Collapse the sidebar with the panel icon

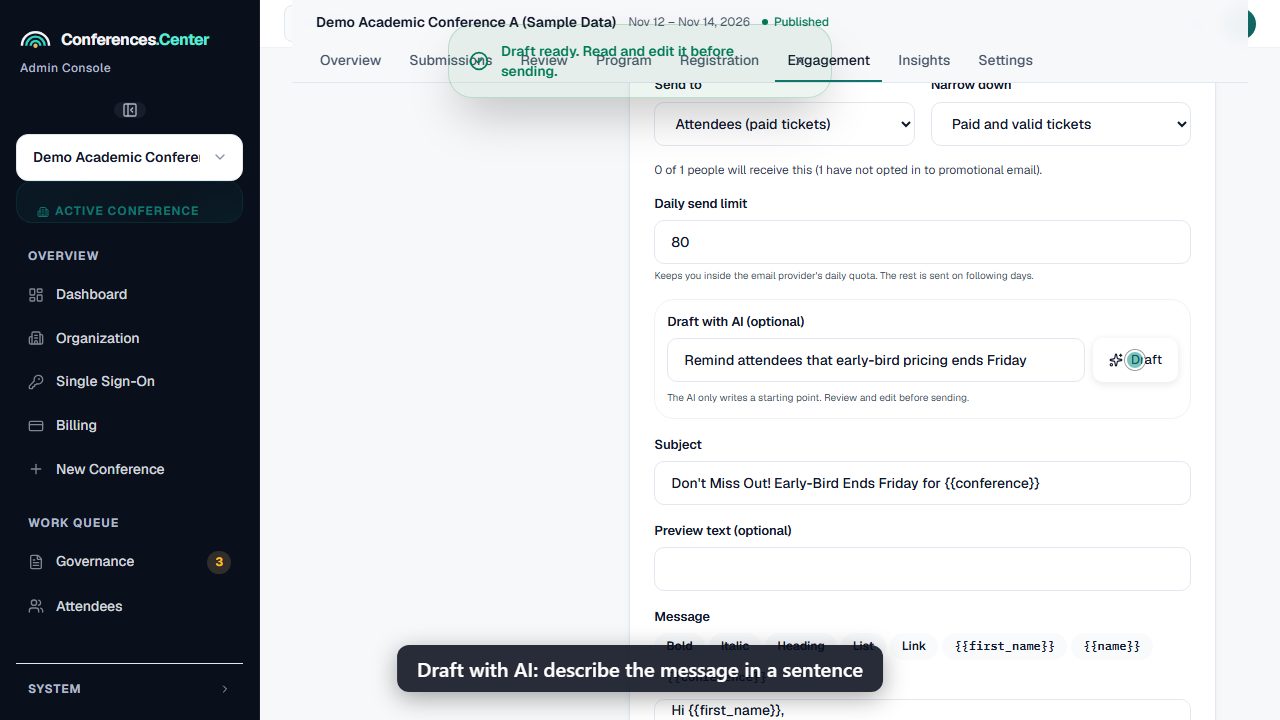(x=130, y=110)
